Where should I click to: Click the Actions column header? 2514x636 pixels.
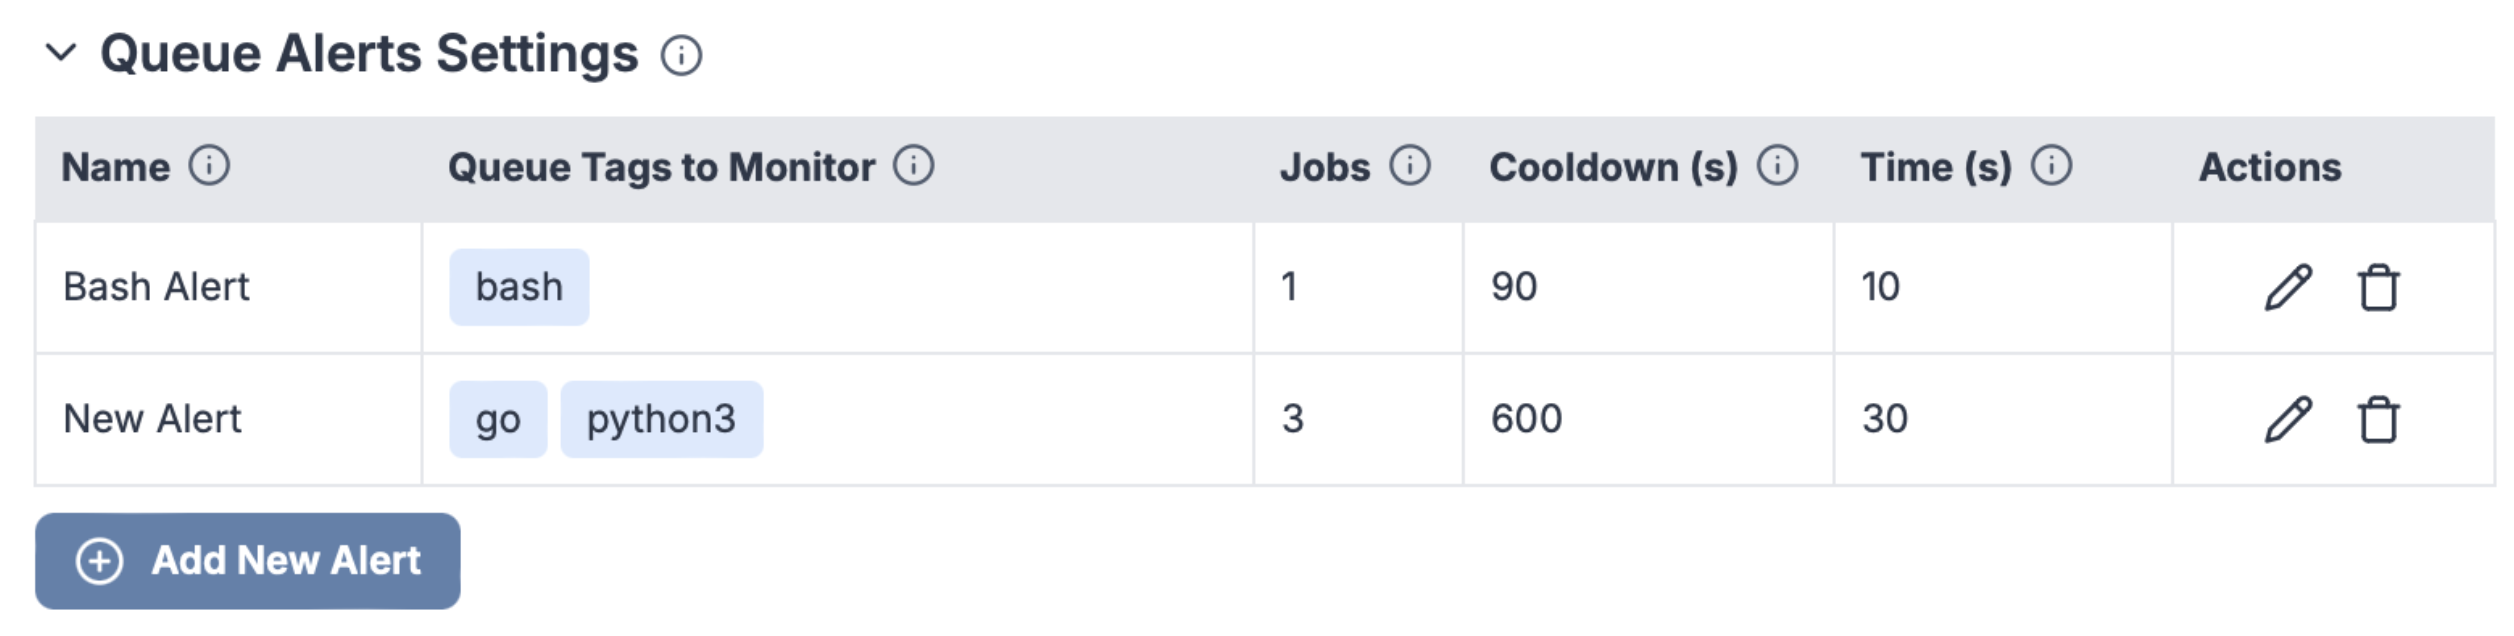click(x=2272, y=167)
